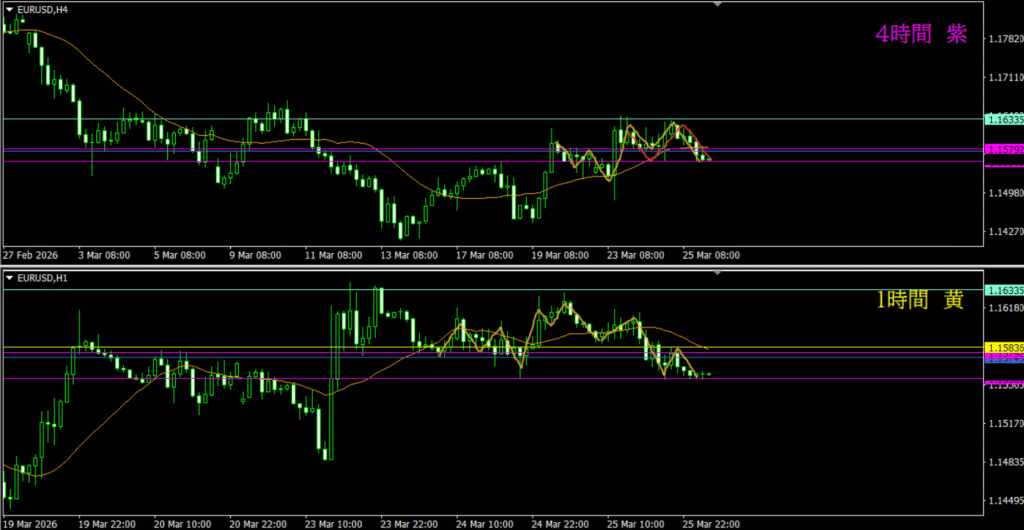Viewport: 1024px width, 530px height.
Task: Click the 1.17820 price scale label
Action: 1004,39
